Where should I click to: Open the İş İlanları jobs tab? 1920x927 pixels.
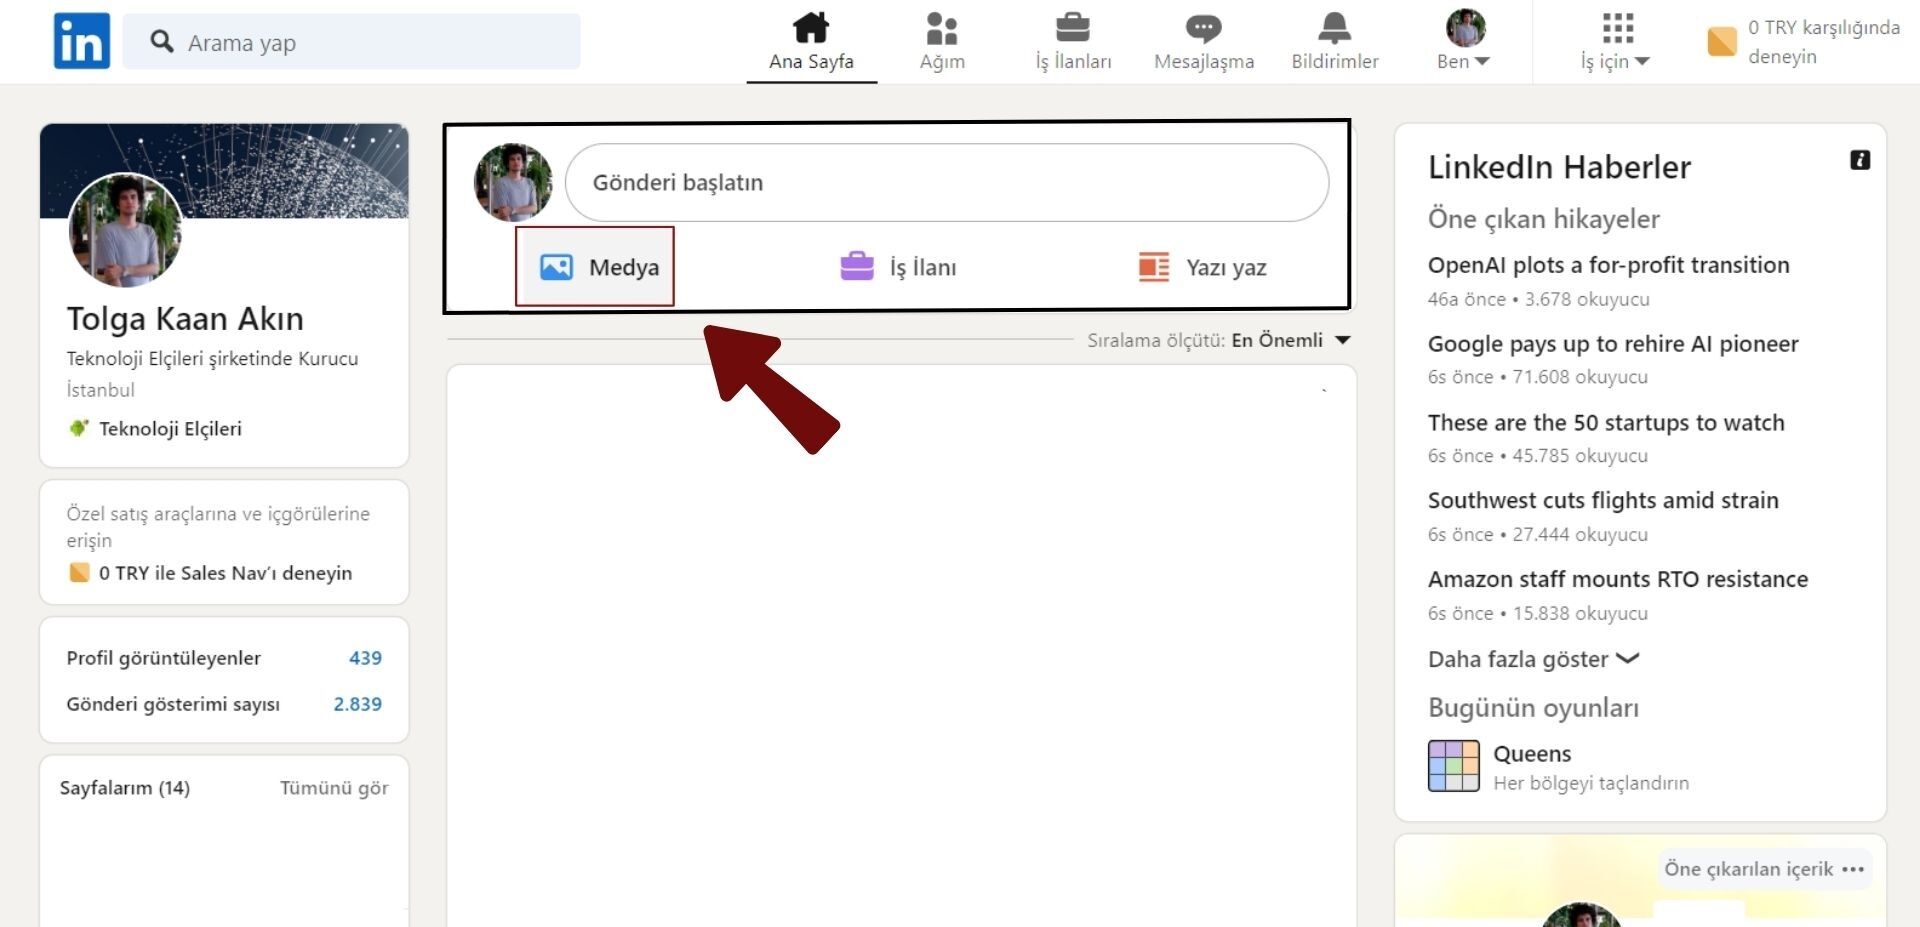(1073, 42)
